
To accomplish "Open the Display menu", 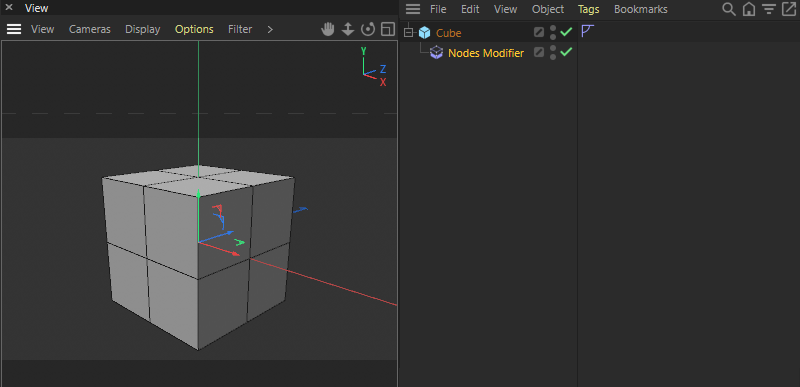I will (143, 30).
